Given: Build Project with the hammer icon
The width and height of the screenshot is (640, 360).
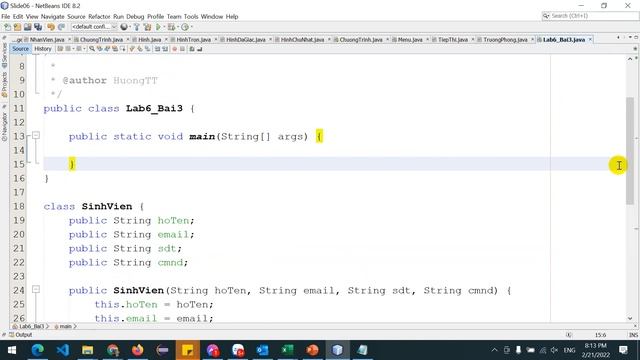Looking at the screenshot, I should tap(136, 27).
